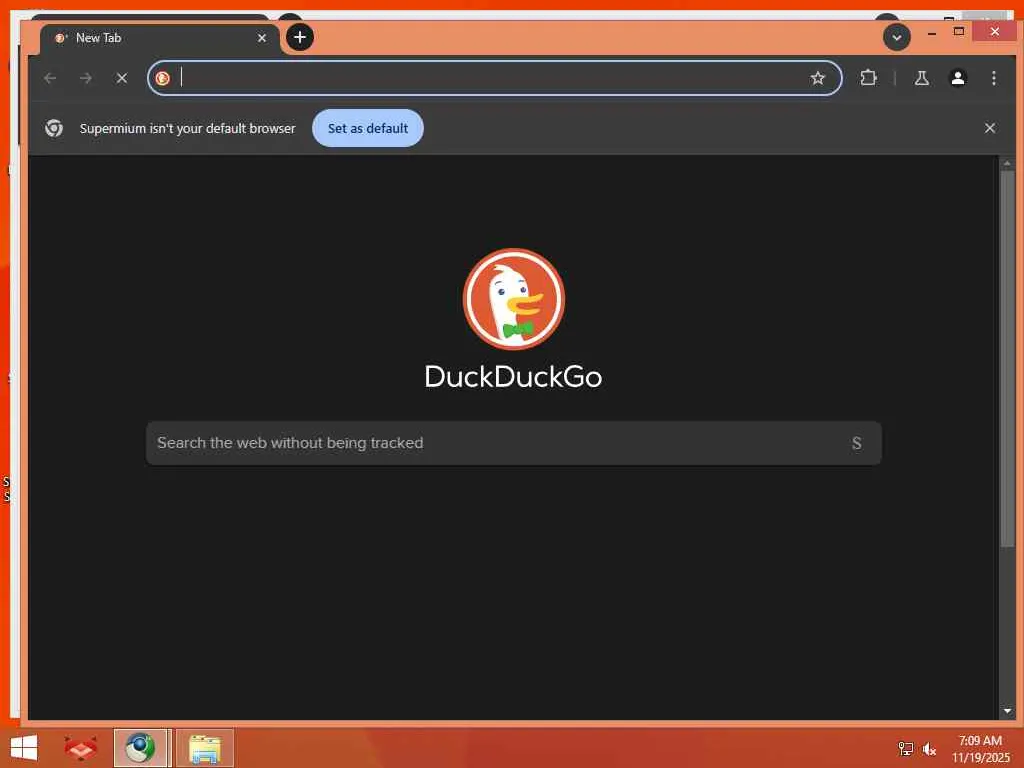1024x768 pixels.
Task: Click the DuckDuckGo title text
Action: (513, 377)
